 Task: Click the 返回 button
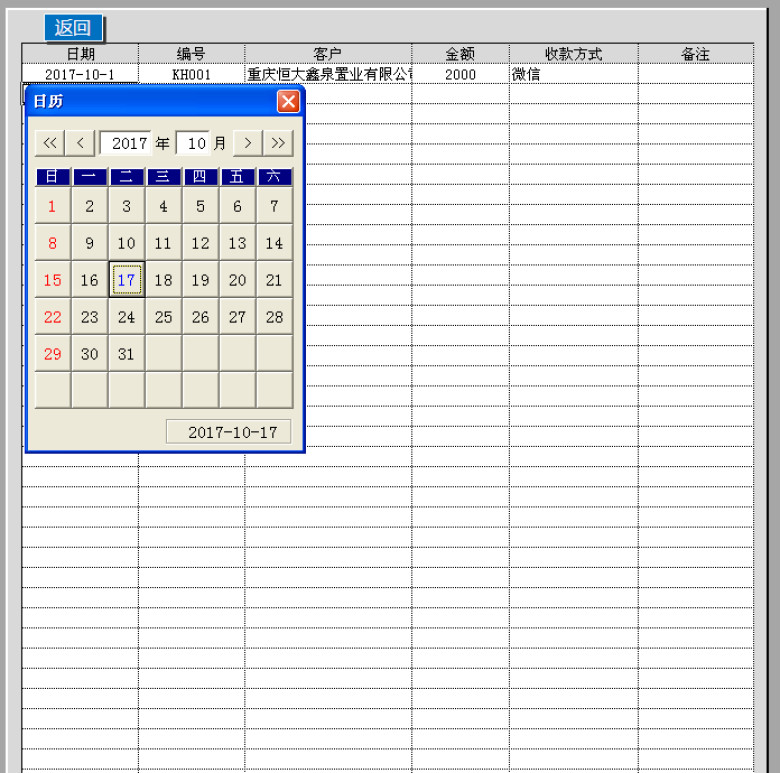pyautogui.click(x=73, y=27)
